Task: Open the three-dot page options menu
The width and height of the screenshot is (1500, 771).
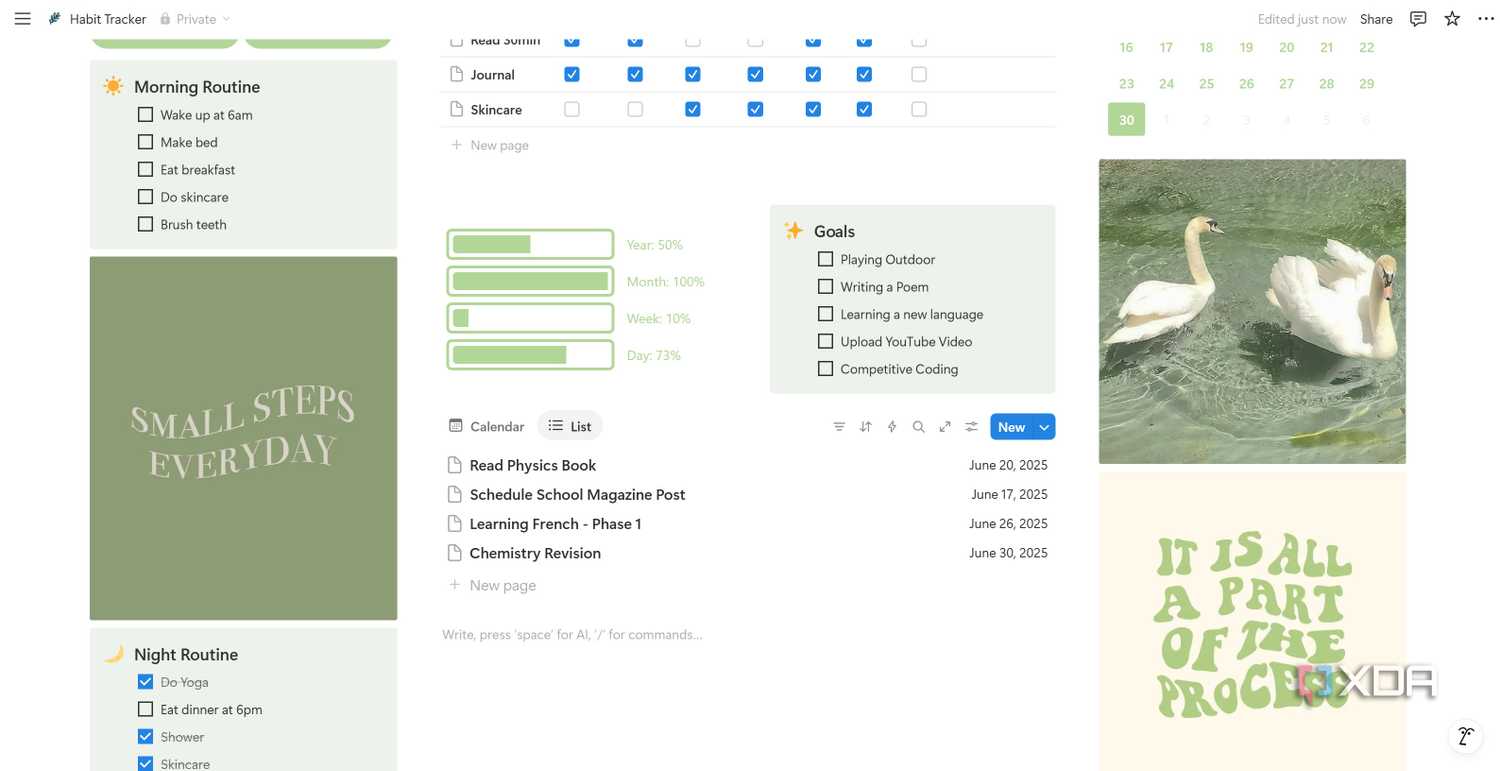Action: [x=1486, y=19]
